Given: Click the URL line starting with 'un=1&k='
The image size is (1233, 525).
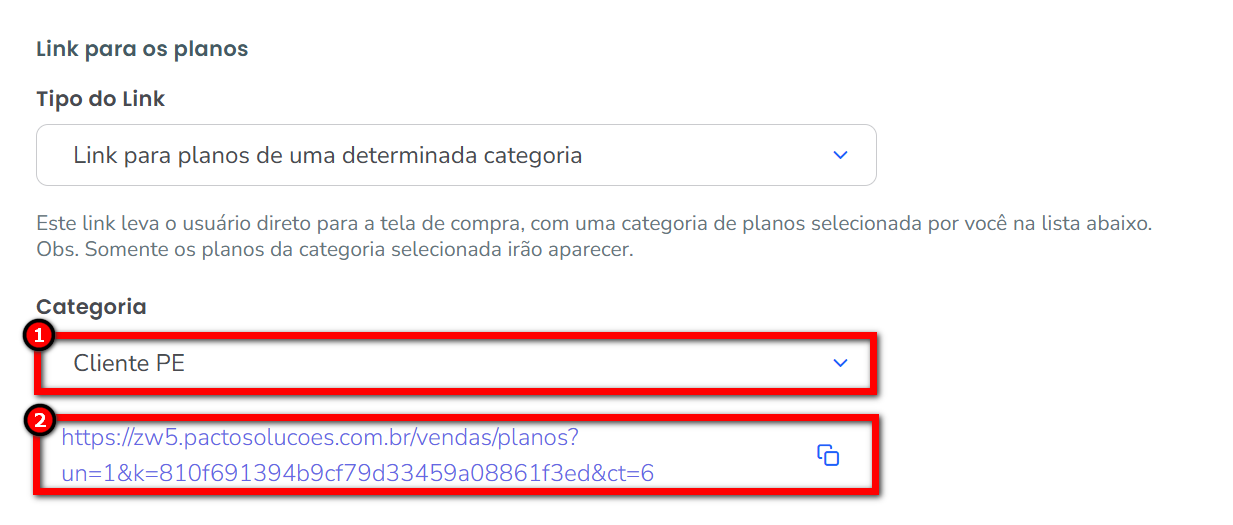Looking at the screenshot, I should click(357, 473).
